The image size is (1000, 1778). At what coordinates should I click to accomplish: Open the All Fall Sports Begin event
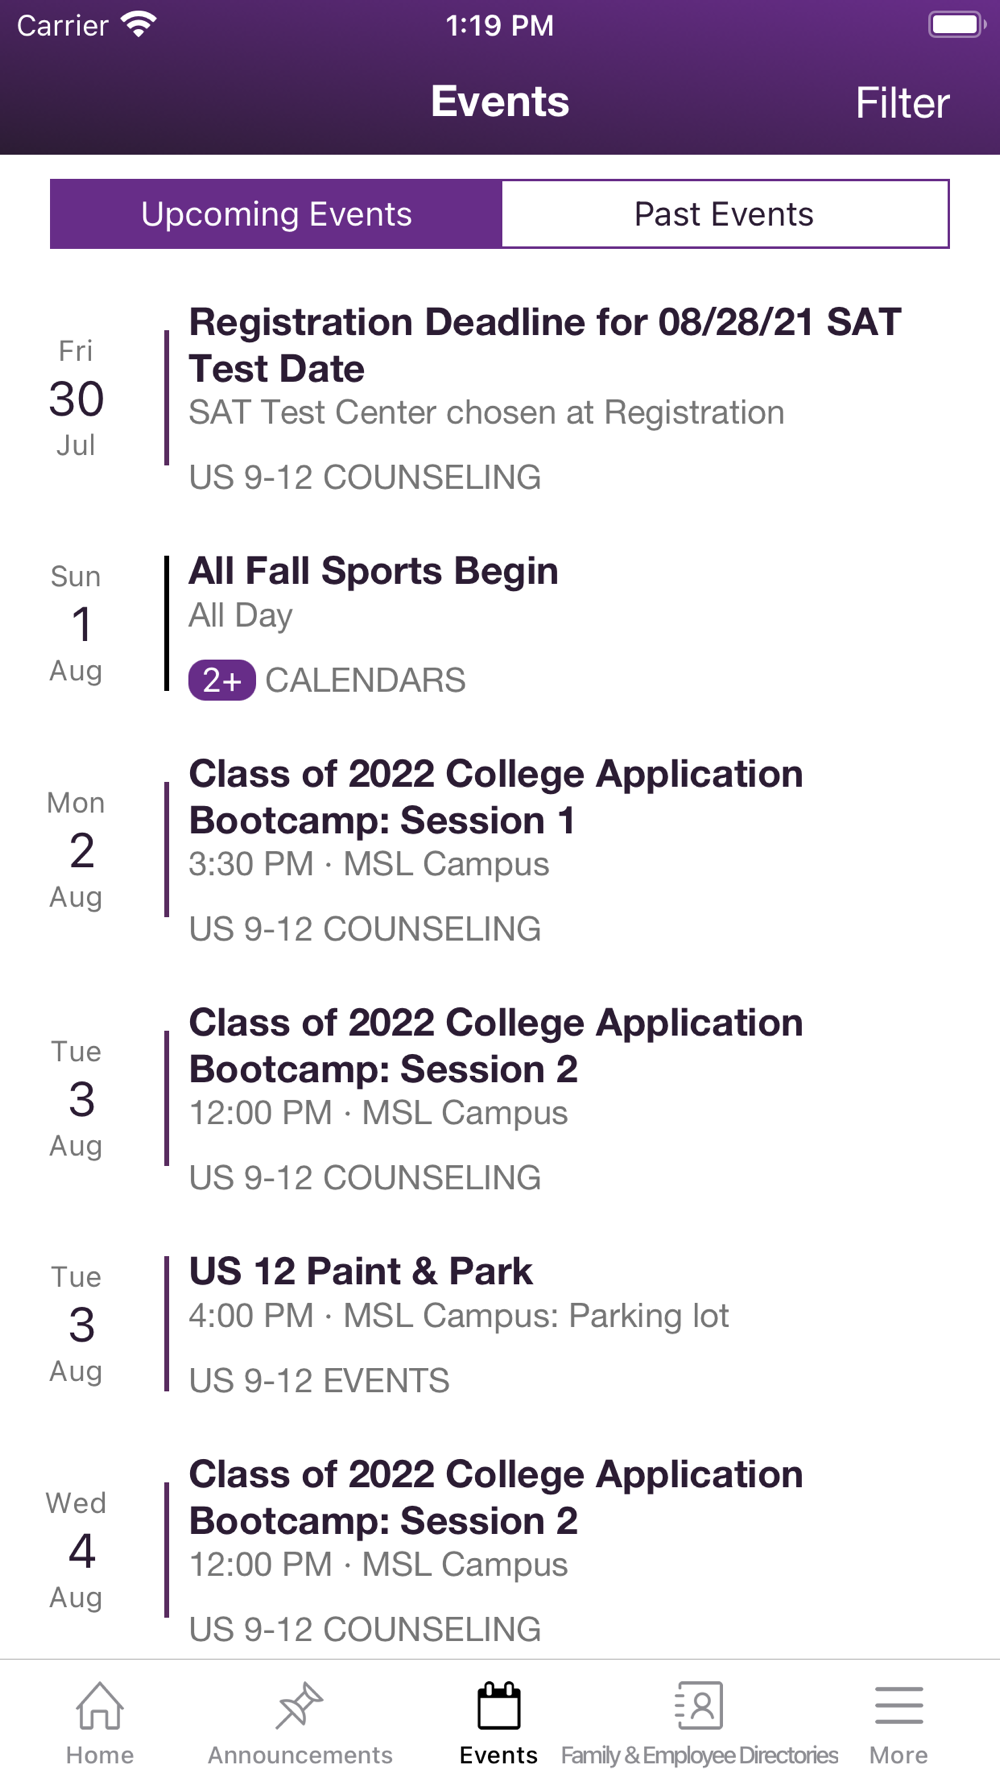374,571
